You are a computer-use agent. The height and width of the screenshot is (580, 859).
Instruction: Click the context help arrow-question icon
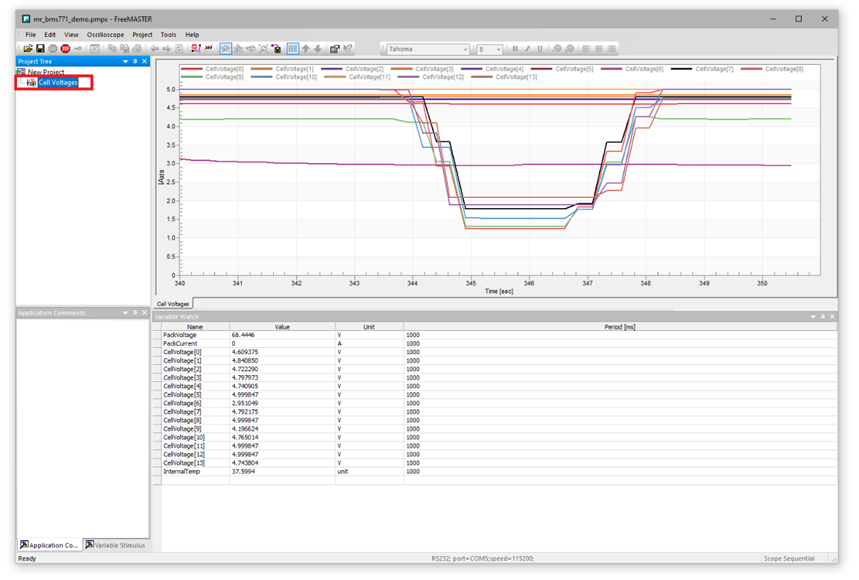(x=347, y=49)
